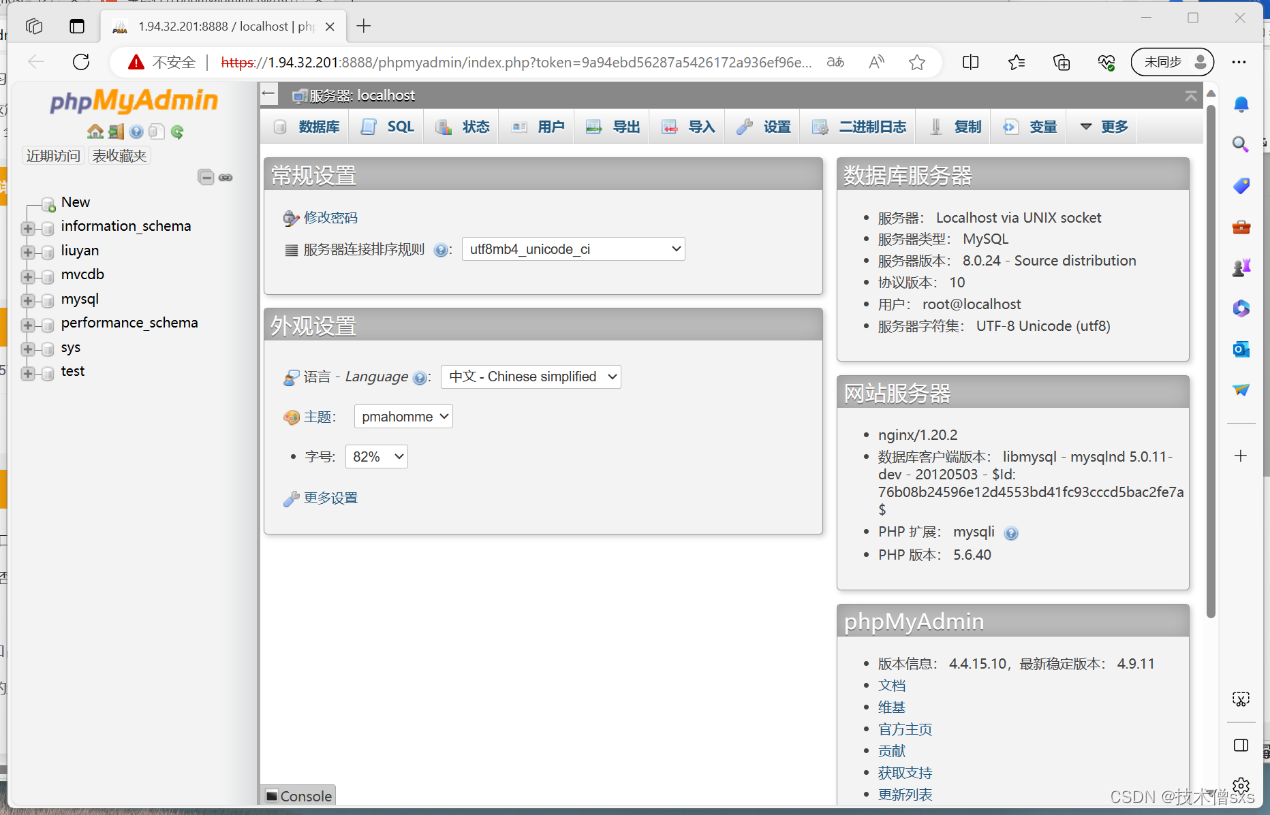Switch to the 导出 tab

tap(612, 127)
